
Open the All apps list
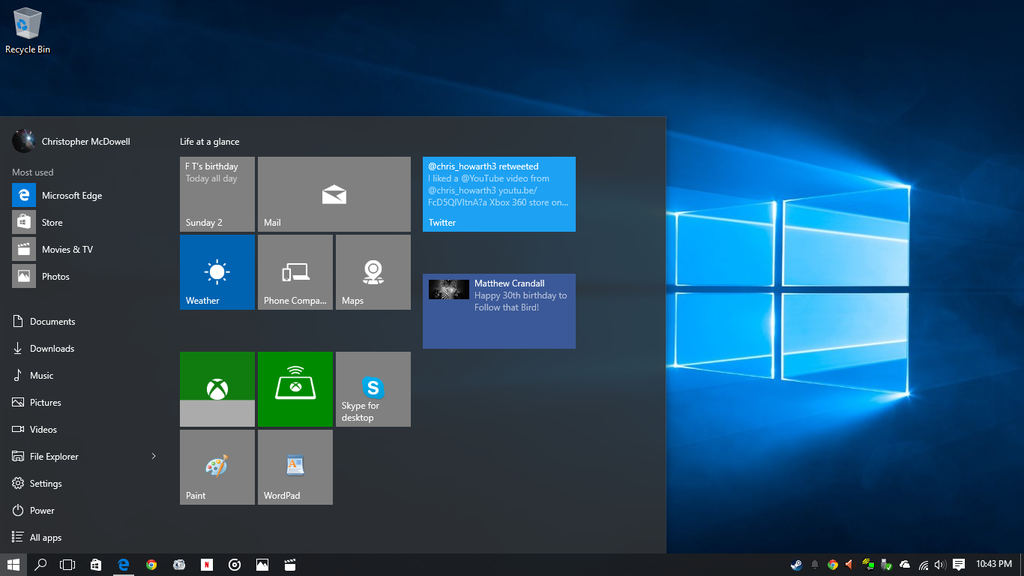(x=45, y=538)
